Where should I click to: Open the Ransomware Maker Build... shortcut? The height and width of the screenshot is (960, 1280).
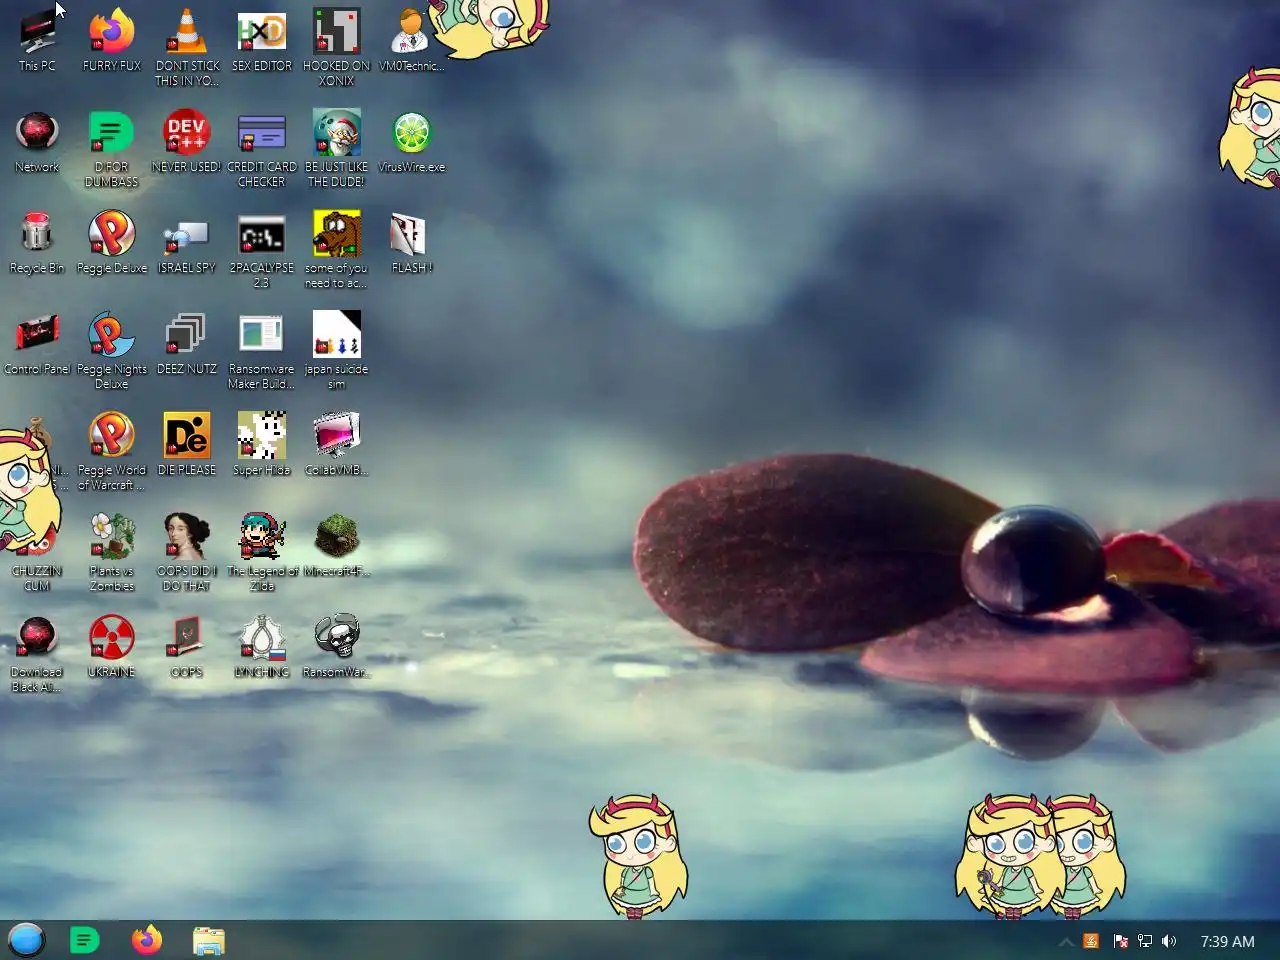point(262,351)
